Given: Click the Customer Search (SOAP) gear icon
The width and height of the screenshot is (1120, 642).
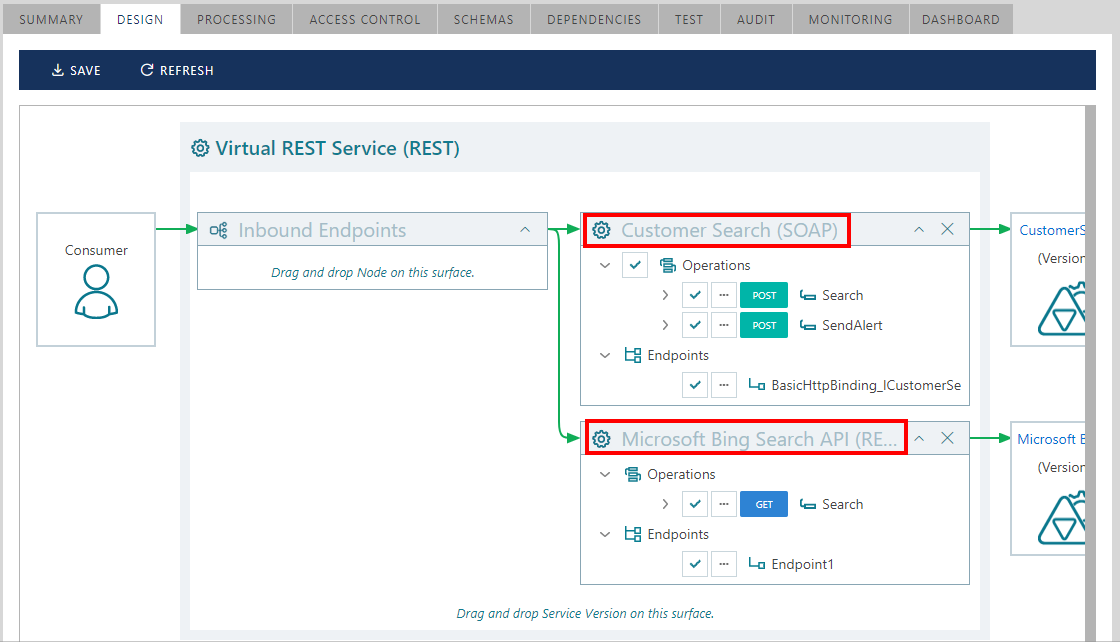Looking at the screenshot, I should pos(601,230).
